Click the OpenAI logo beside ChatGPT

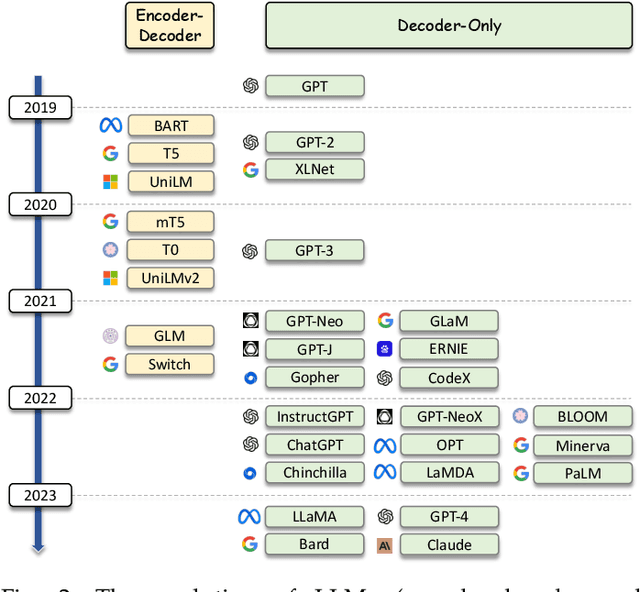coord(251,444)
